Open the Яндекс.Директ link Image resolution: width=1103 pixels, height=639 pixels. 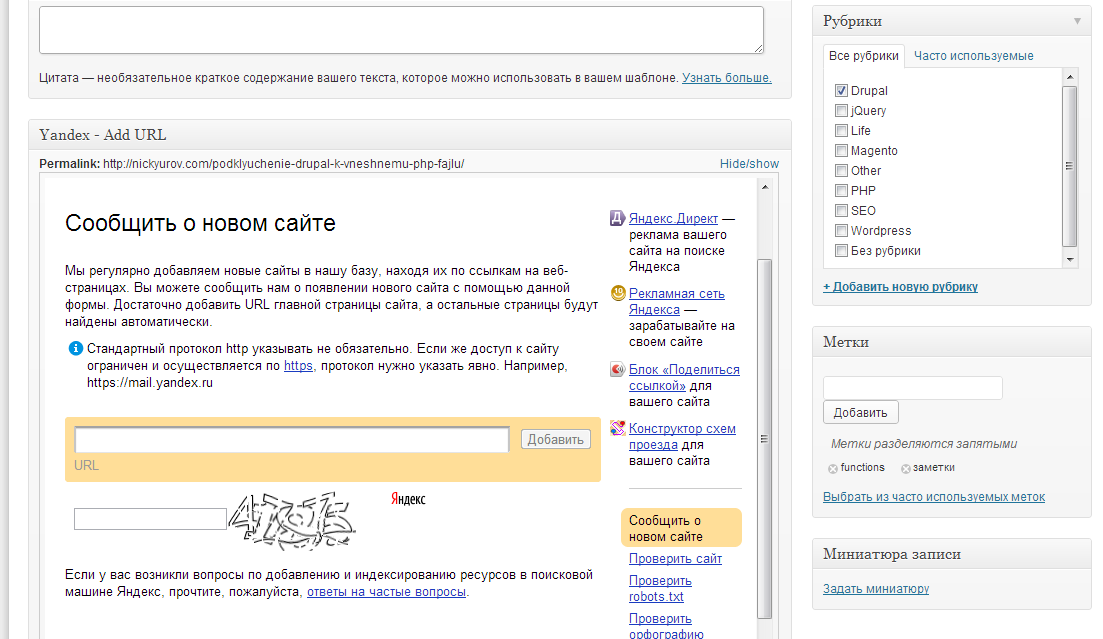(x=673, y=218)
